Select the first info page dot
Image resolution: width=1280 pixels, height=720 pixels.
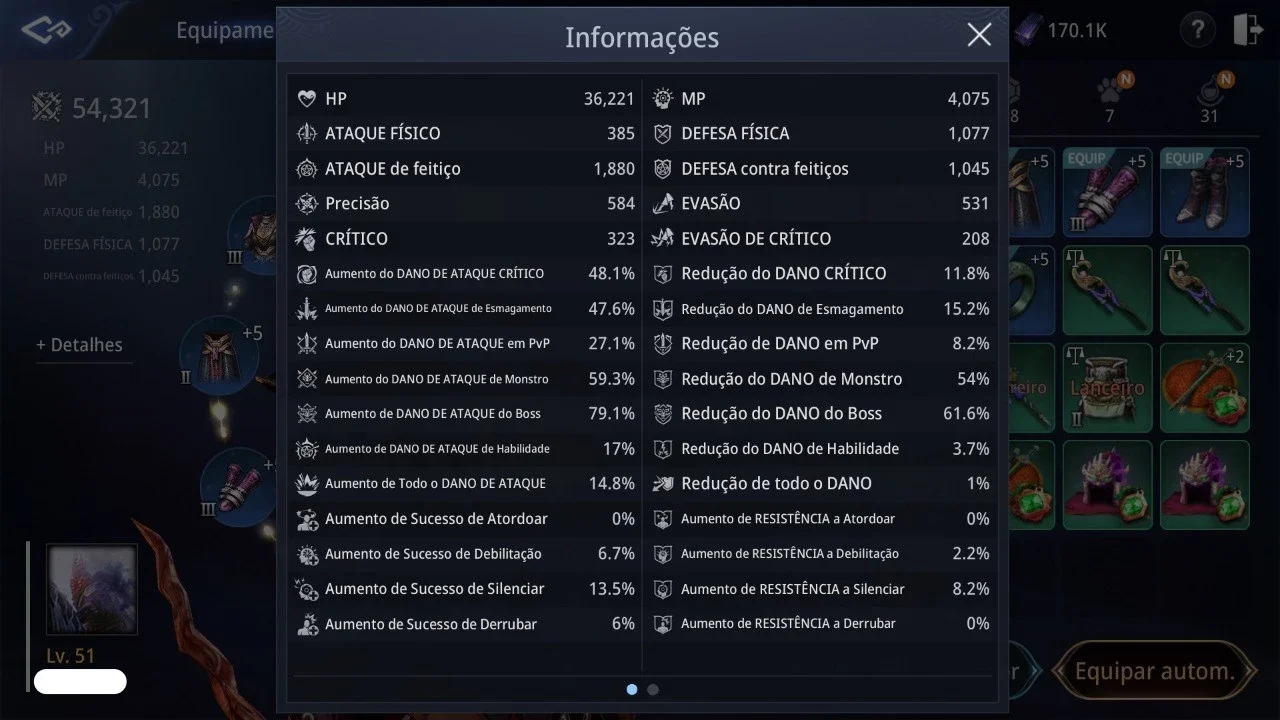[x=631, y=689]
